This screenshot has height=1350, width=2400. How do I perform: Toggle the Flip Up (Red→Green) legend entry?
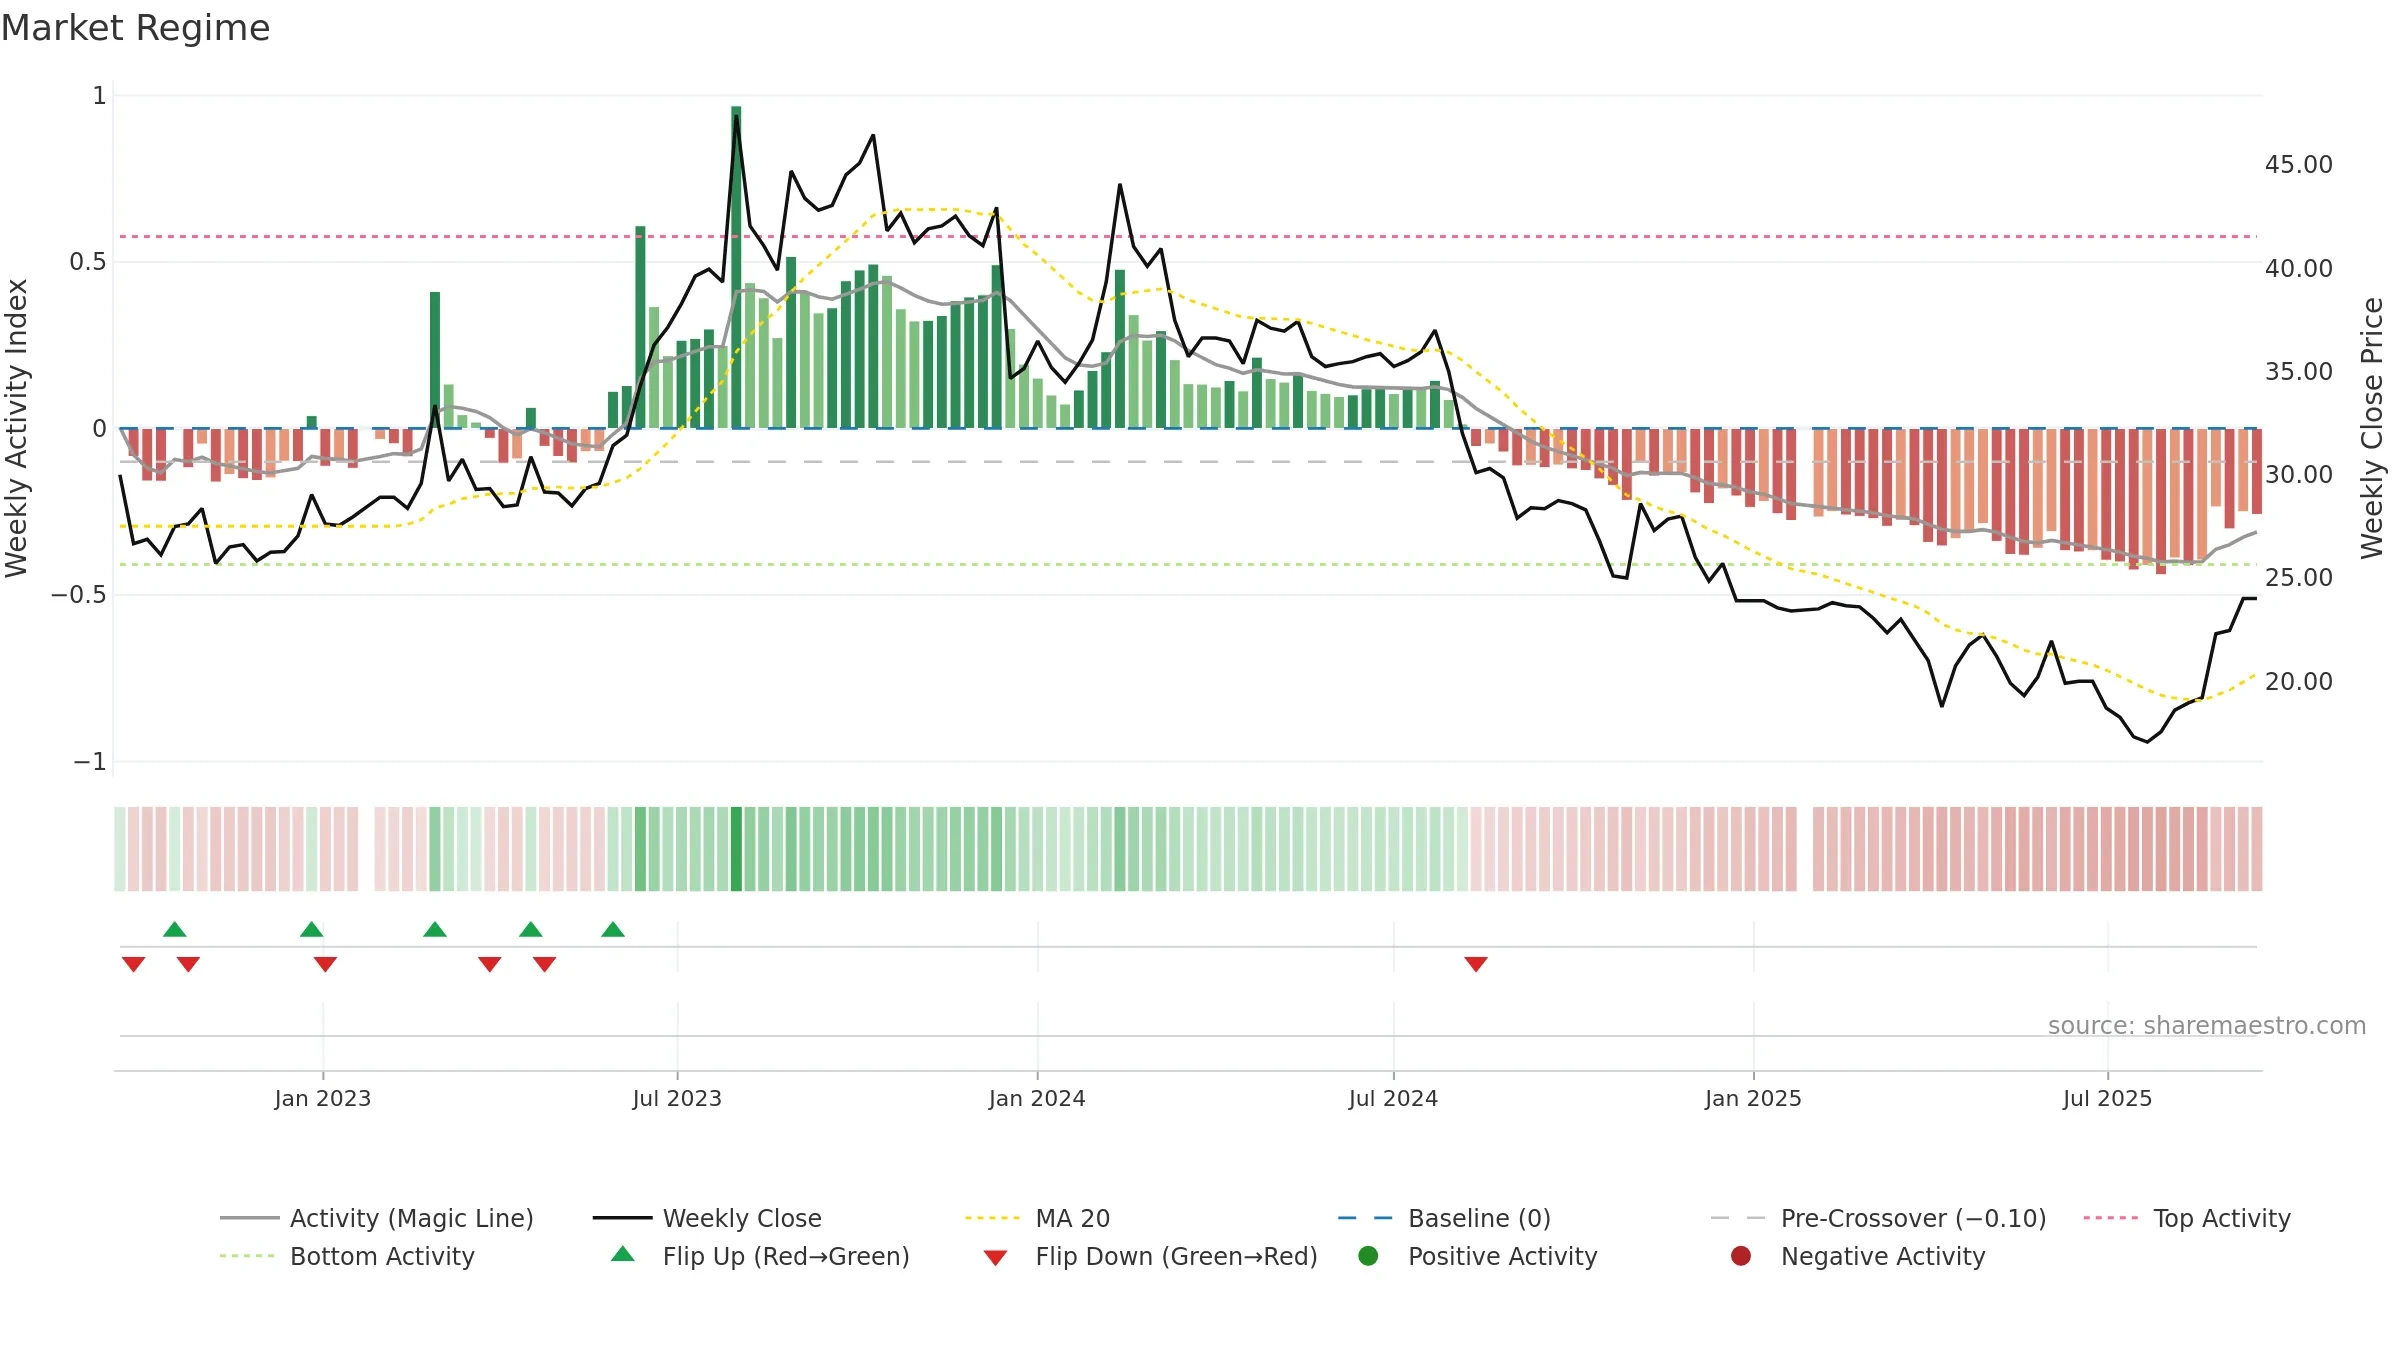coord(760,1256)
